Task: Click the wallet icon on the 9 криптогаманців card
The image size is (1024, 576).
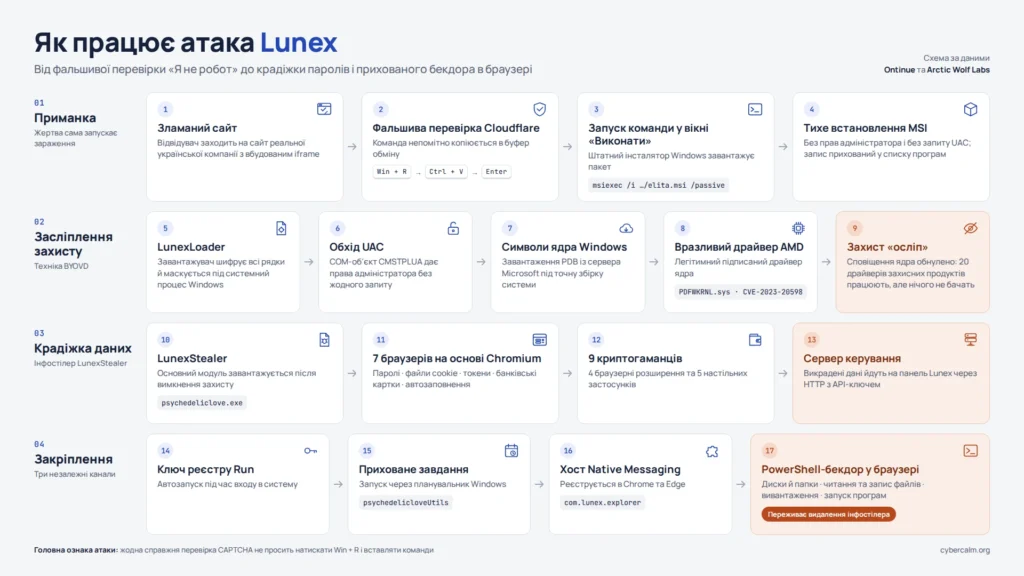Action: click(x=755, y=340)
